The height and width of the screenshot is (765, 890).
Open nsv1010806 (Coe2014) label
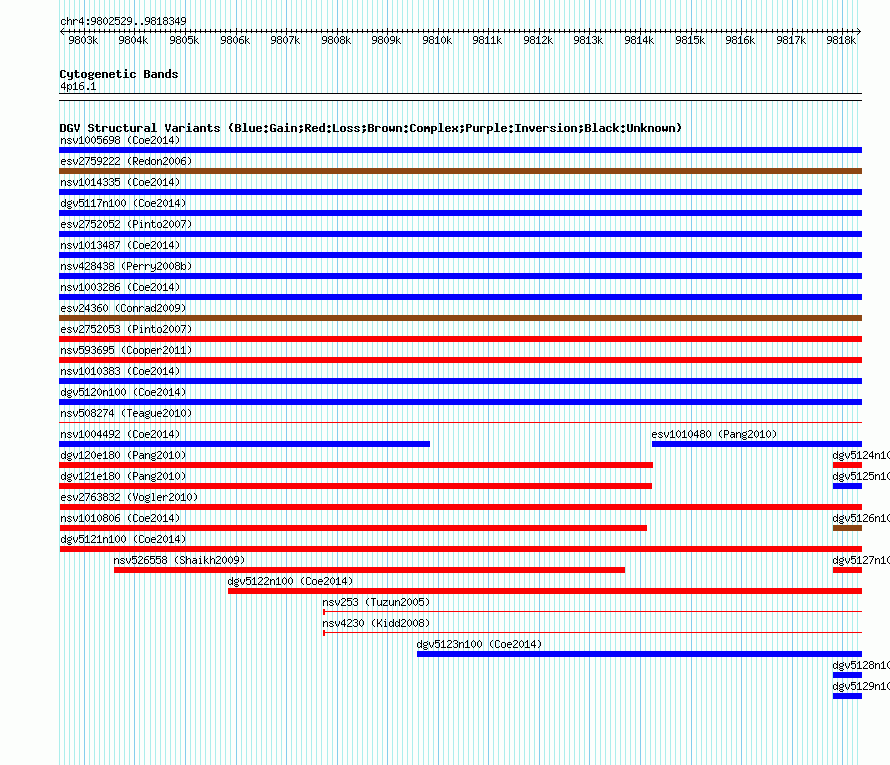[120, 518]
